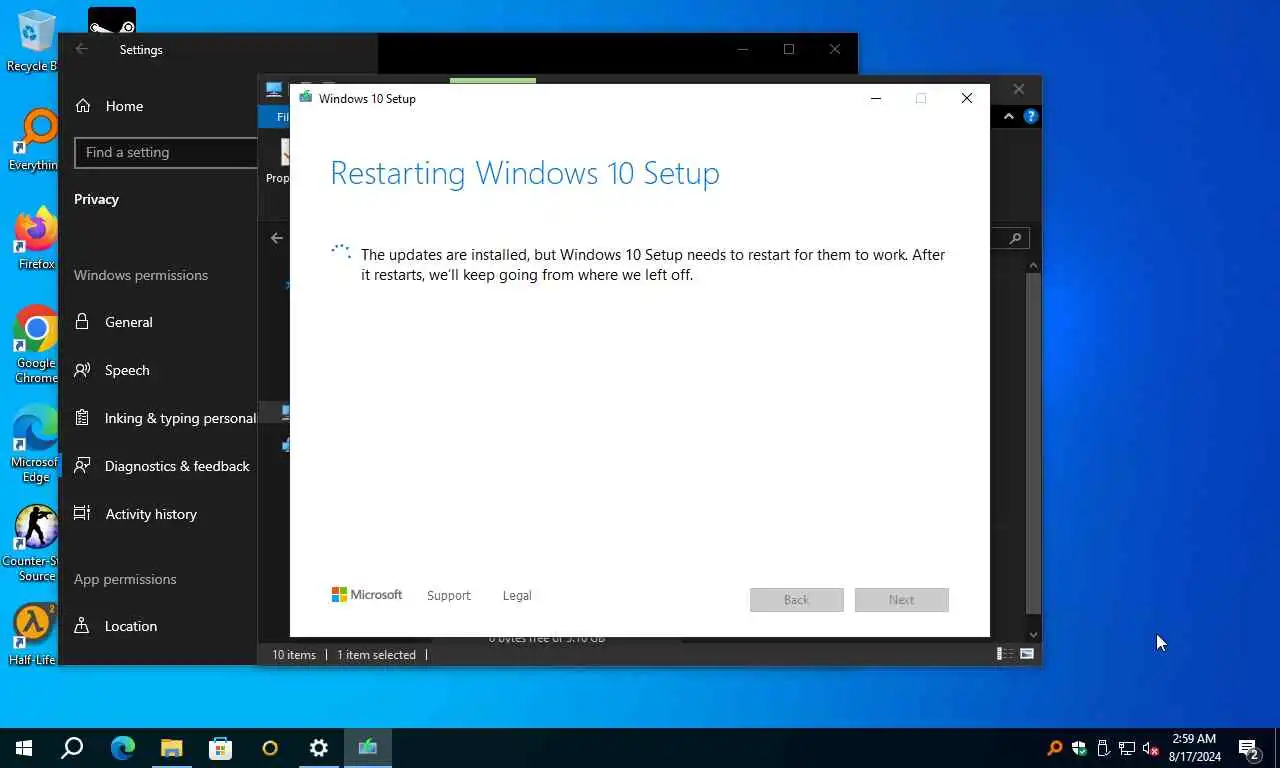Open taskbar Search
1280x768 pixels.
[x=72, y=748]
